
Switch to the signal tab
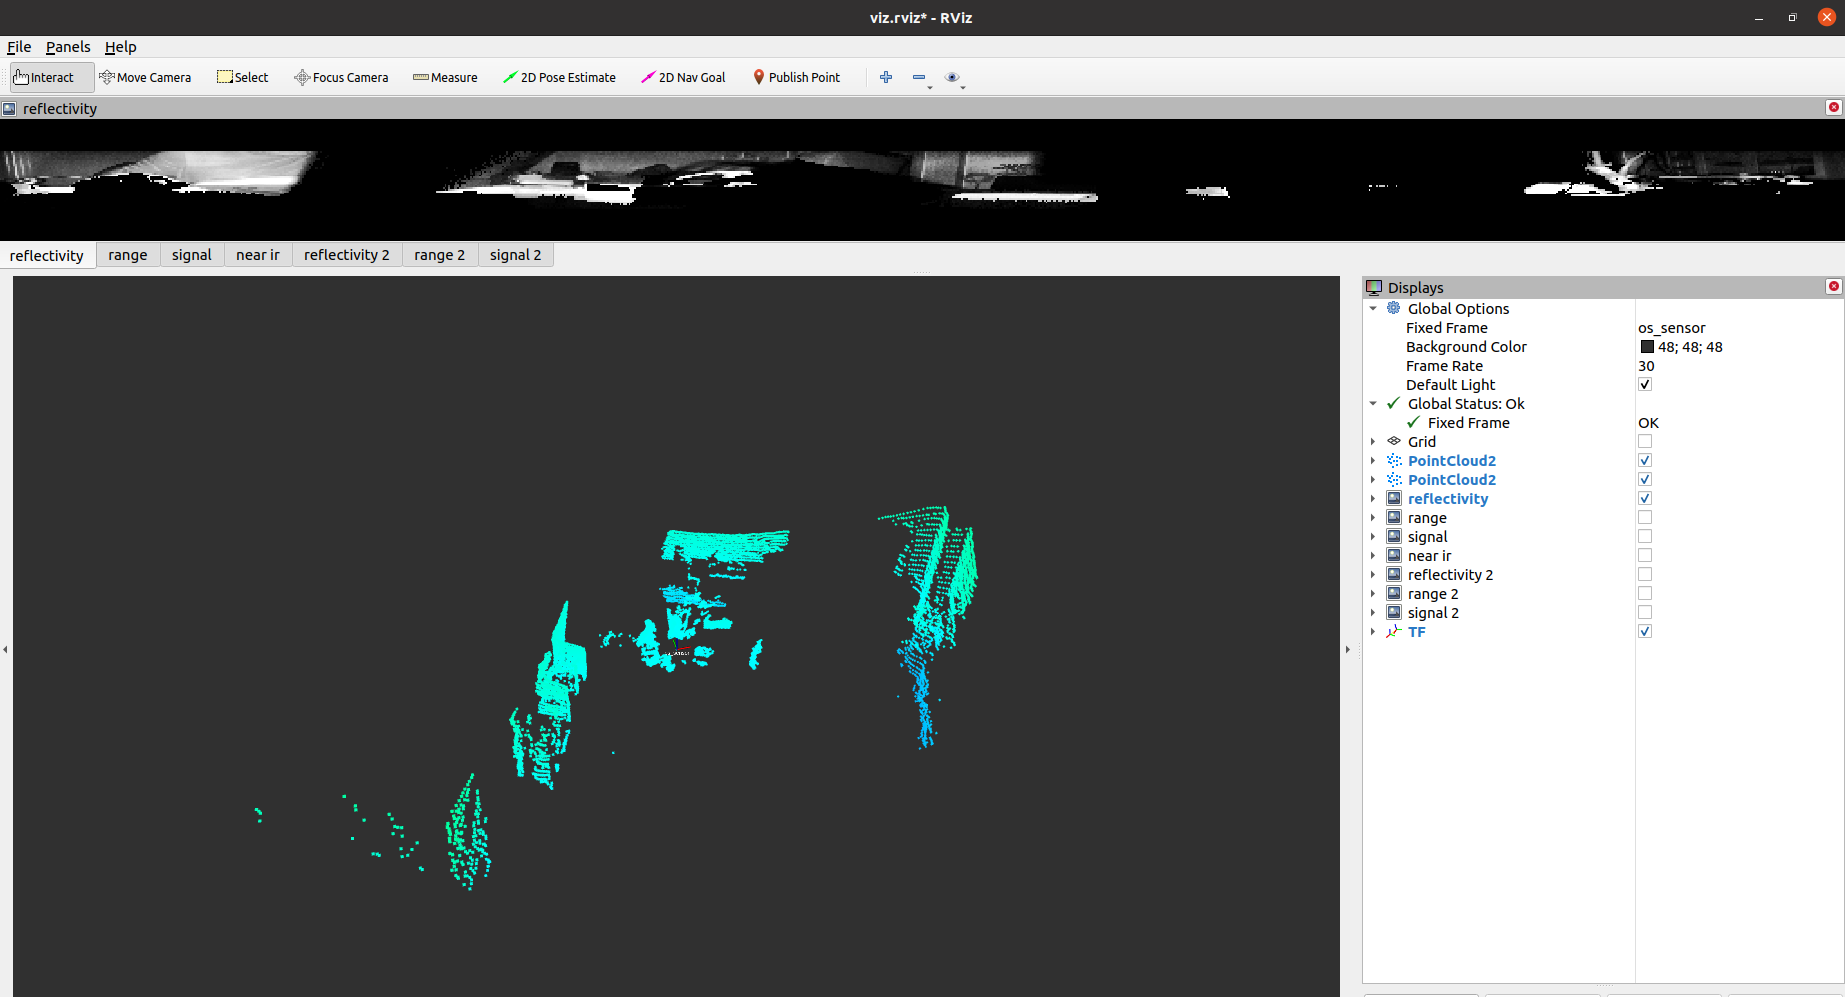pyautogui.click(x=192, y=255)
